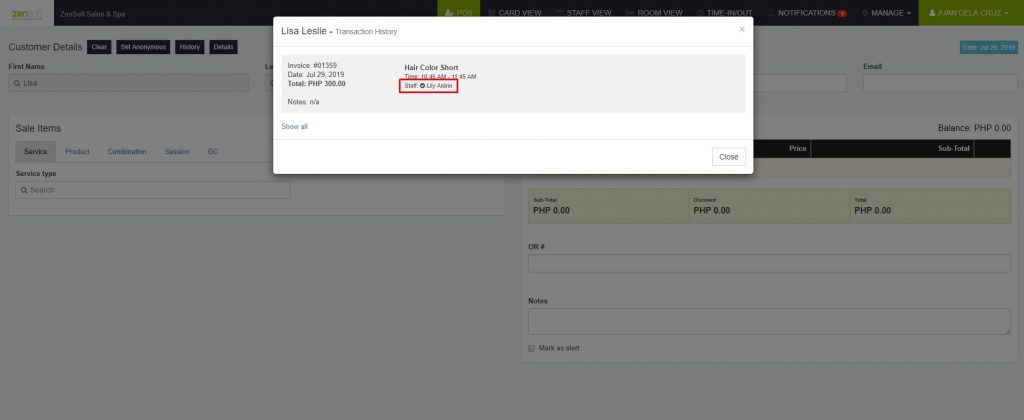Click the date badge Jul 29, 2019

(x=988, y=48)
